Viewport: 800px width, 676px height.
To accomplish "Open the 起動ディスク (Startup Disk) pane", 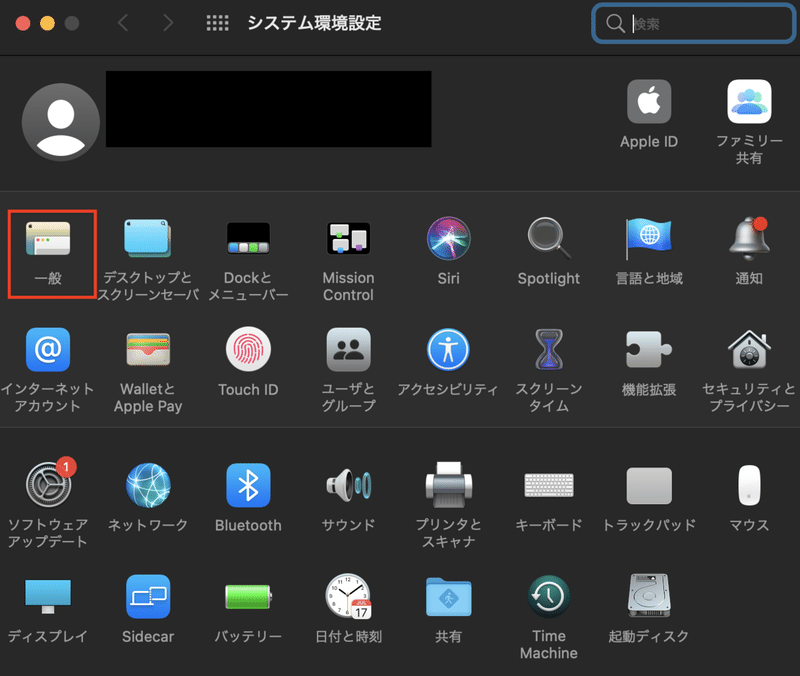I will (x=648, y=601).
